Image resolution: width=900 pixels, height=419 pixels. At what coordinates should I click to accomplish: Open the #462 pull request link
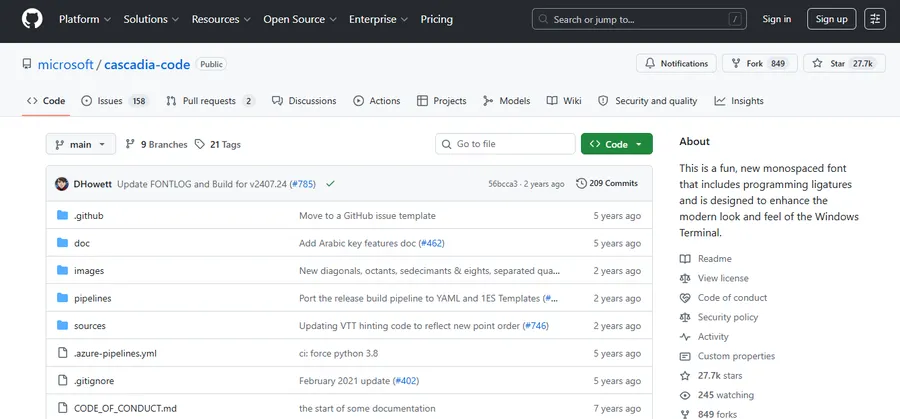click(432, 243)
